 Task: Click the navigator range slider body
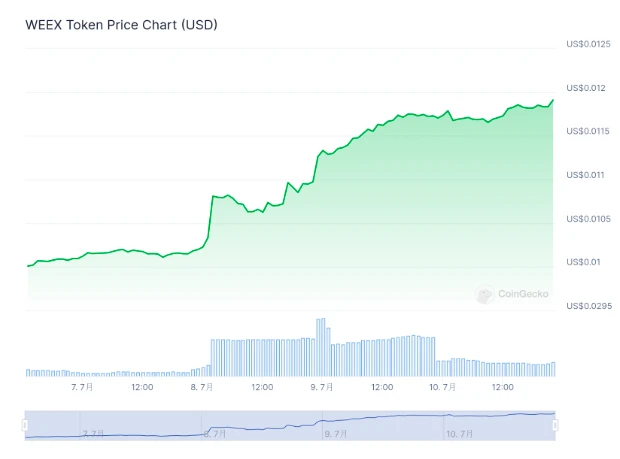(290, 425)
